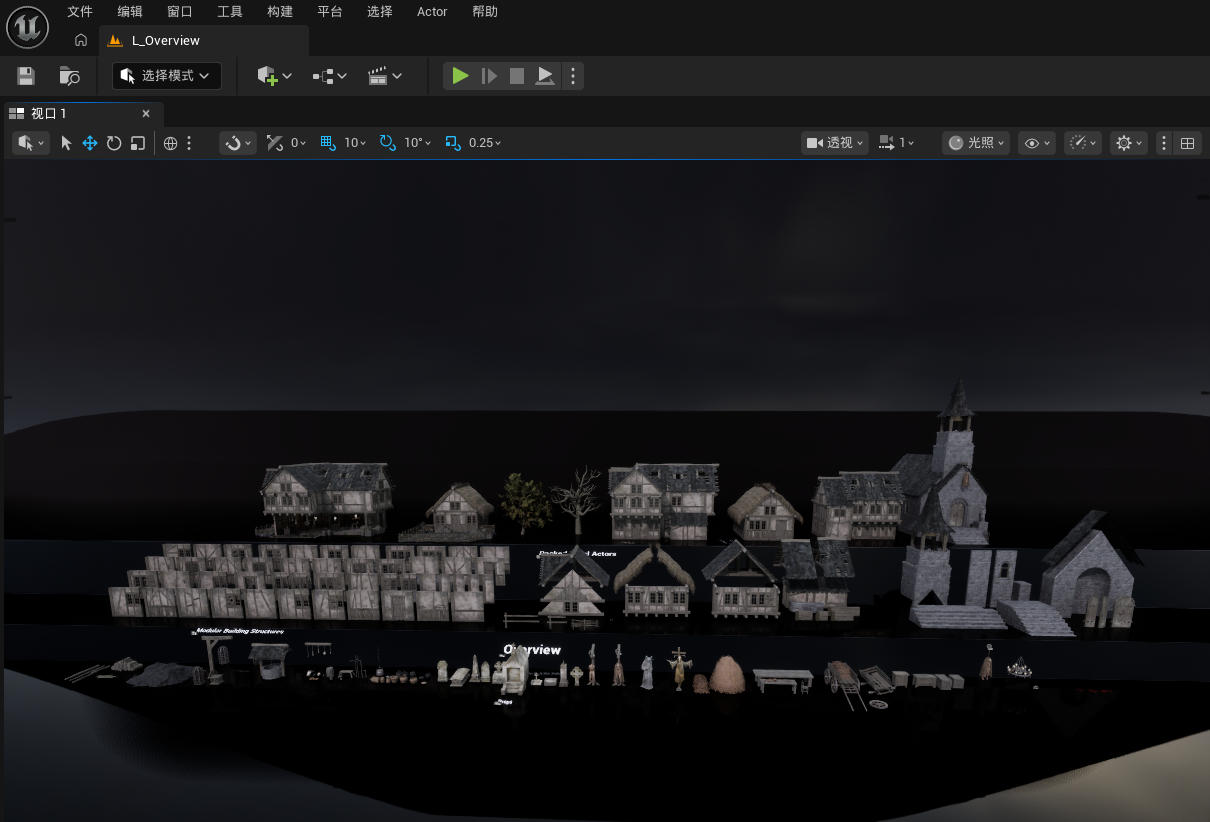Viewport: 1210px width, 822px height.
Task: Open the show flags eye dropdown
Action: click(1037, 143)
